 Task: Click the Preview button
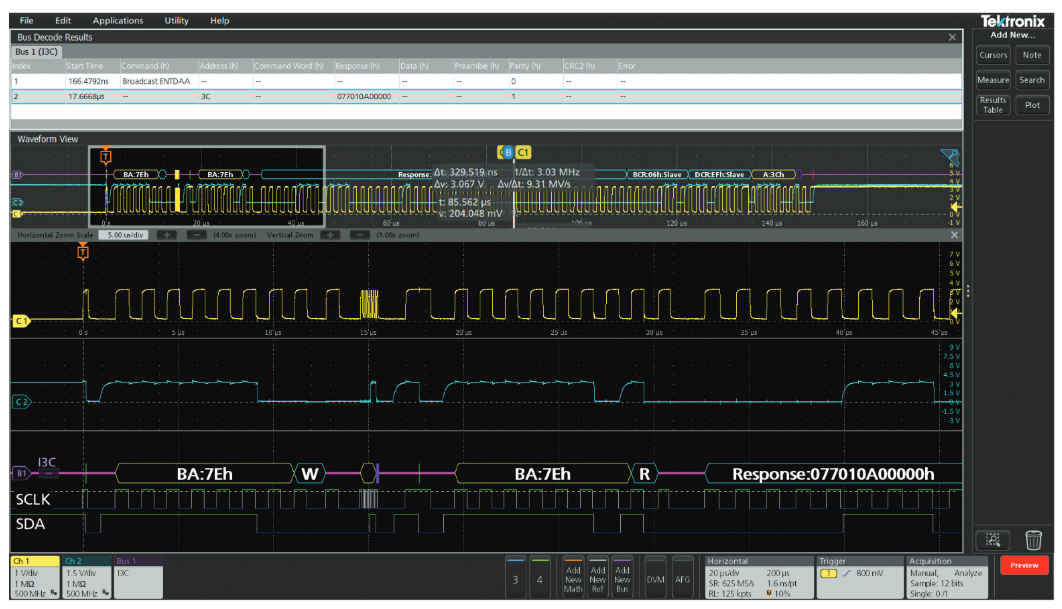[1024, 565]
